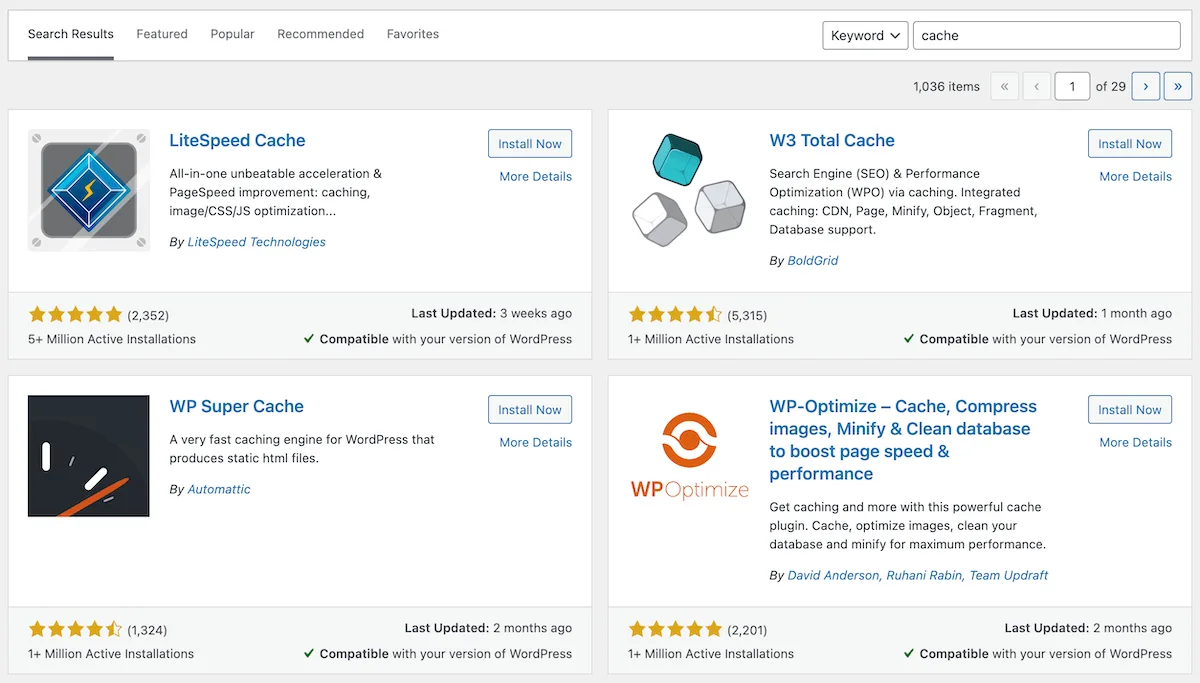Install the LiteSpeed Cache plugin now

point(530,143)
